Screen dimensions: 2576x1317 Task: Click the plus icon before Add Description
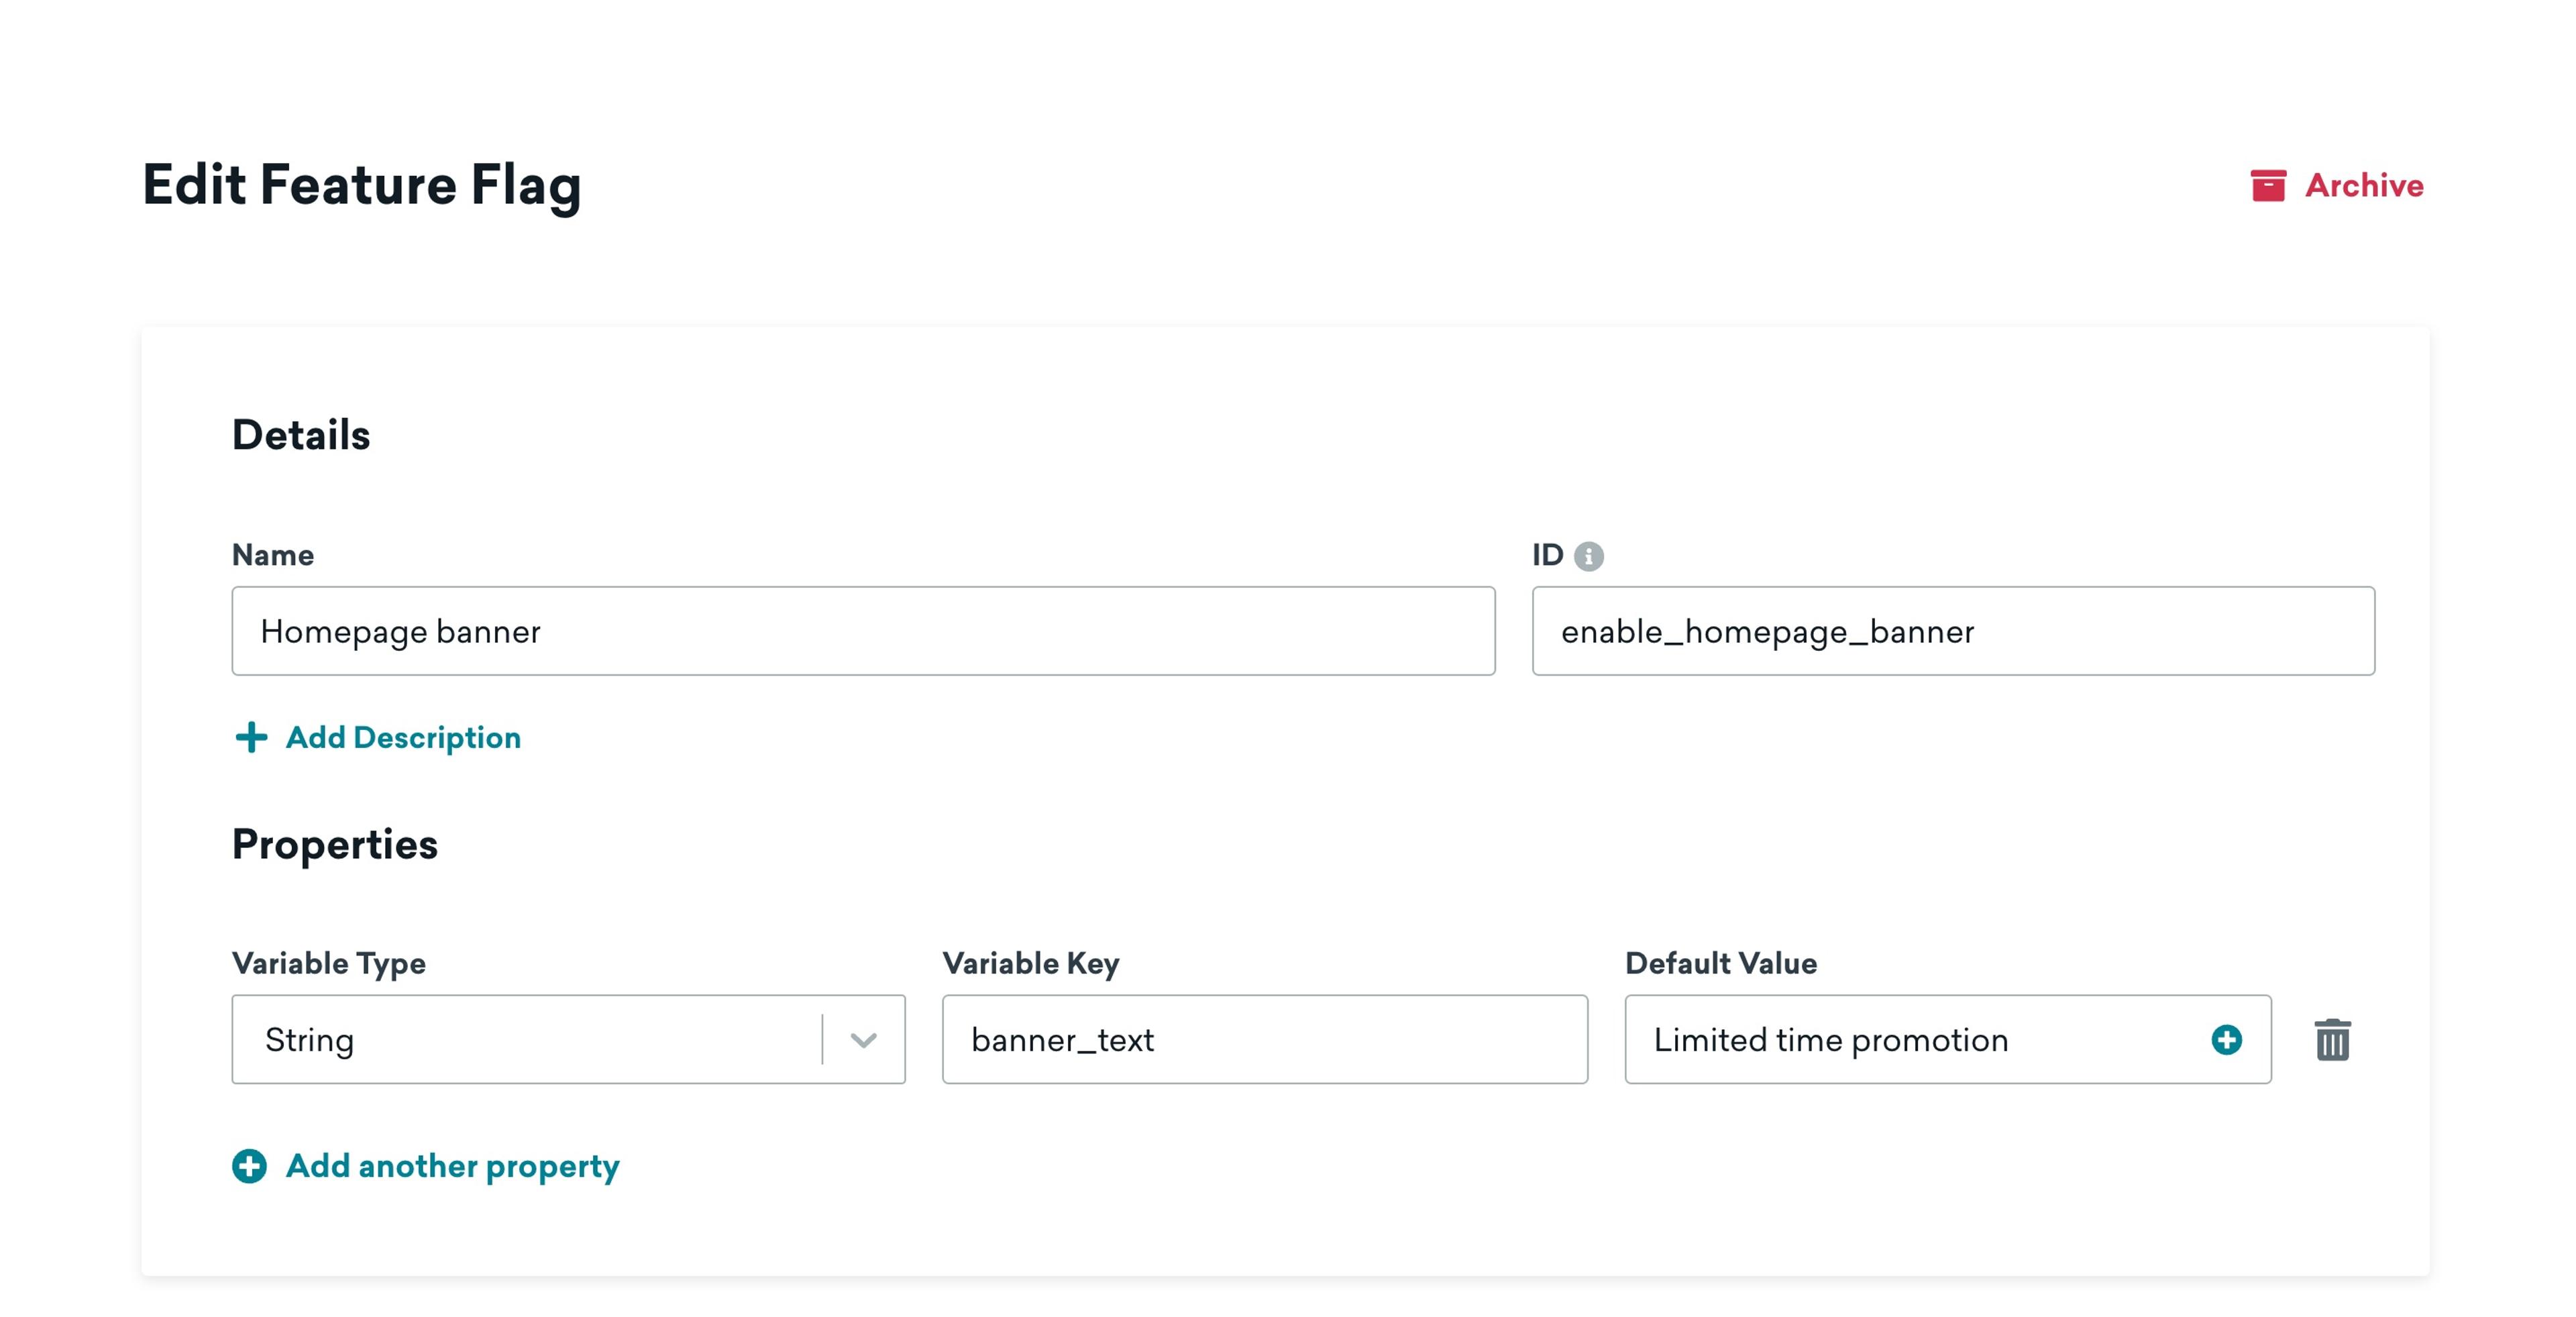point(251,738)
